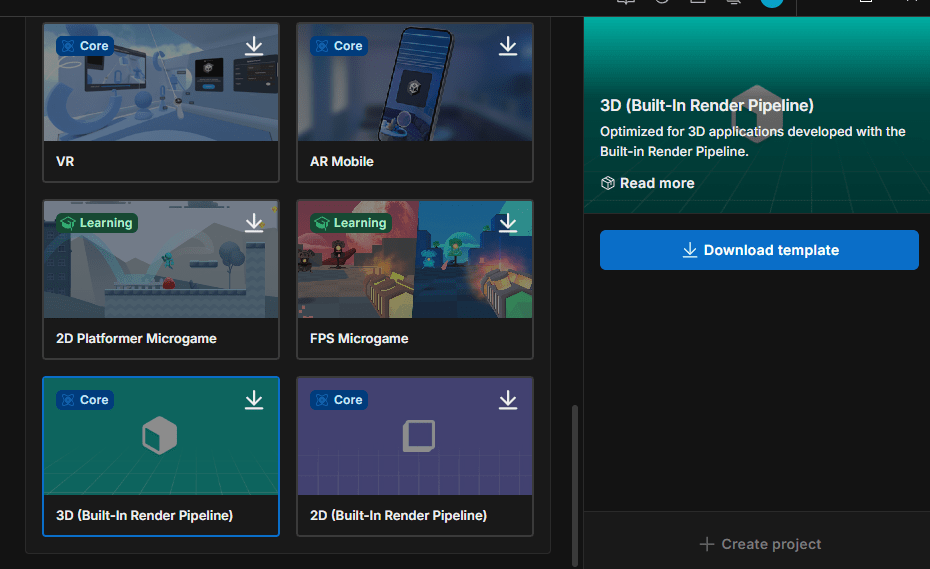
Task: Click the download icon on AR Mobile card
Action: [x=508, y=46]
